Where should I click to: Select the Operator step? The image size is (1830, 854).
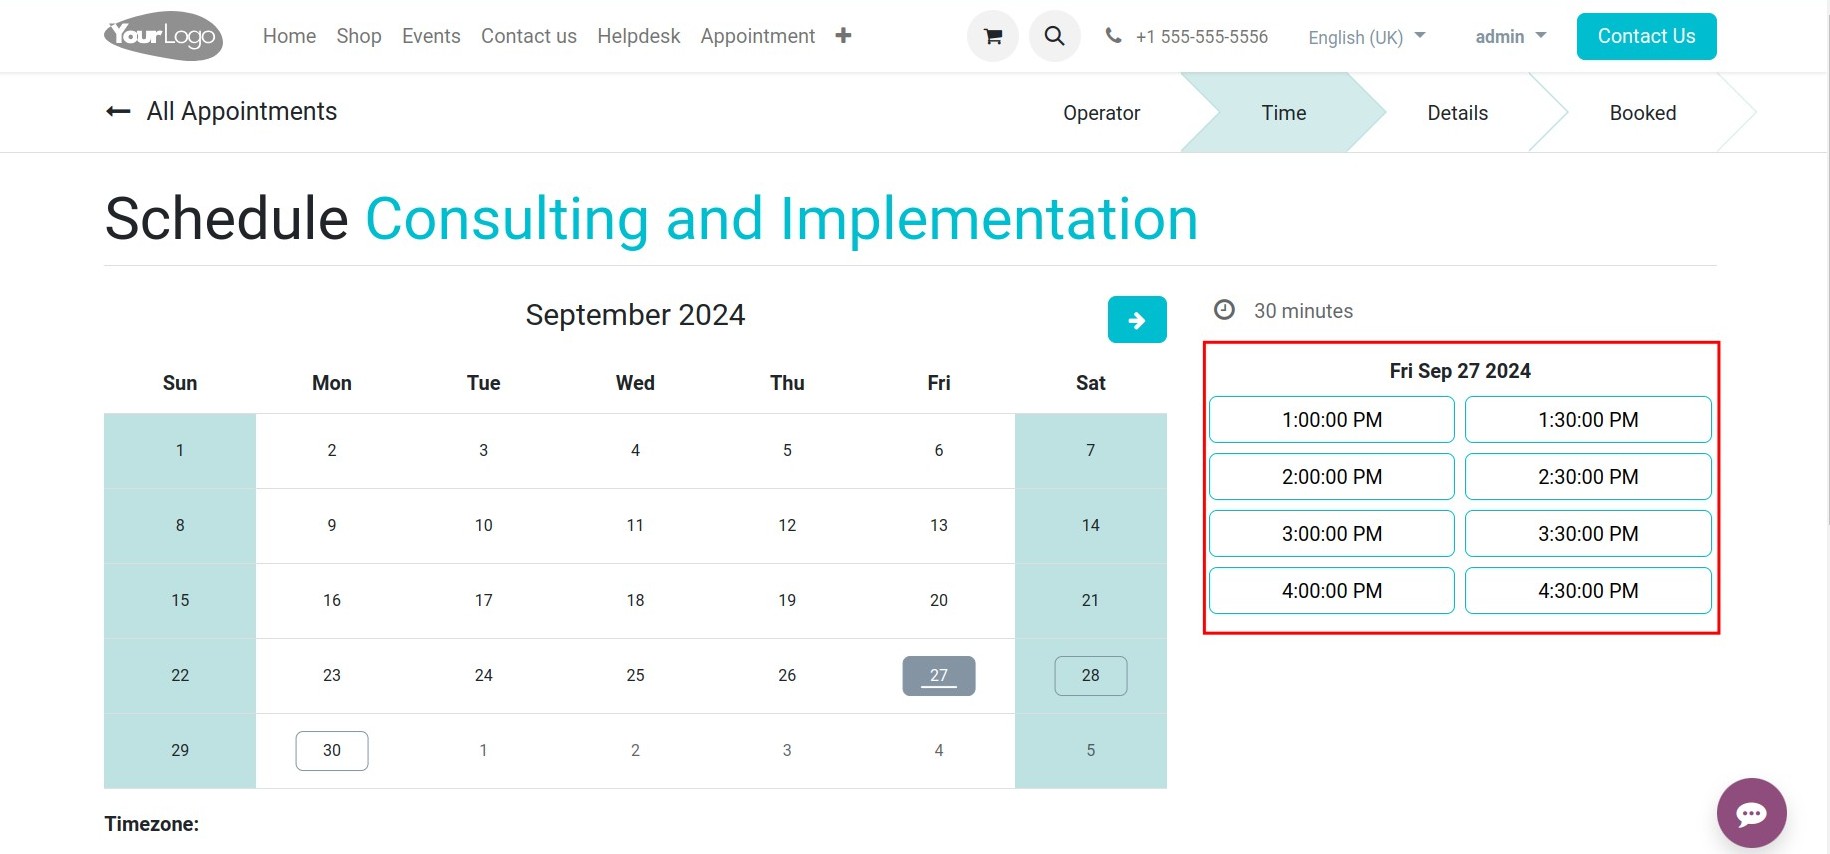click(x=1101, y=113)
